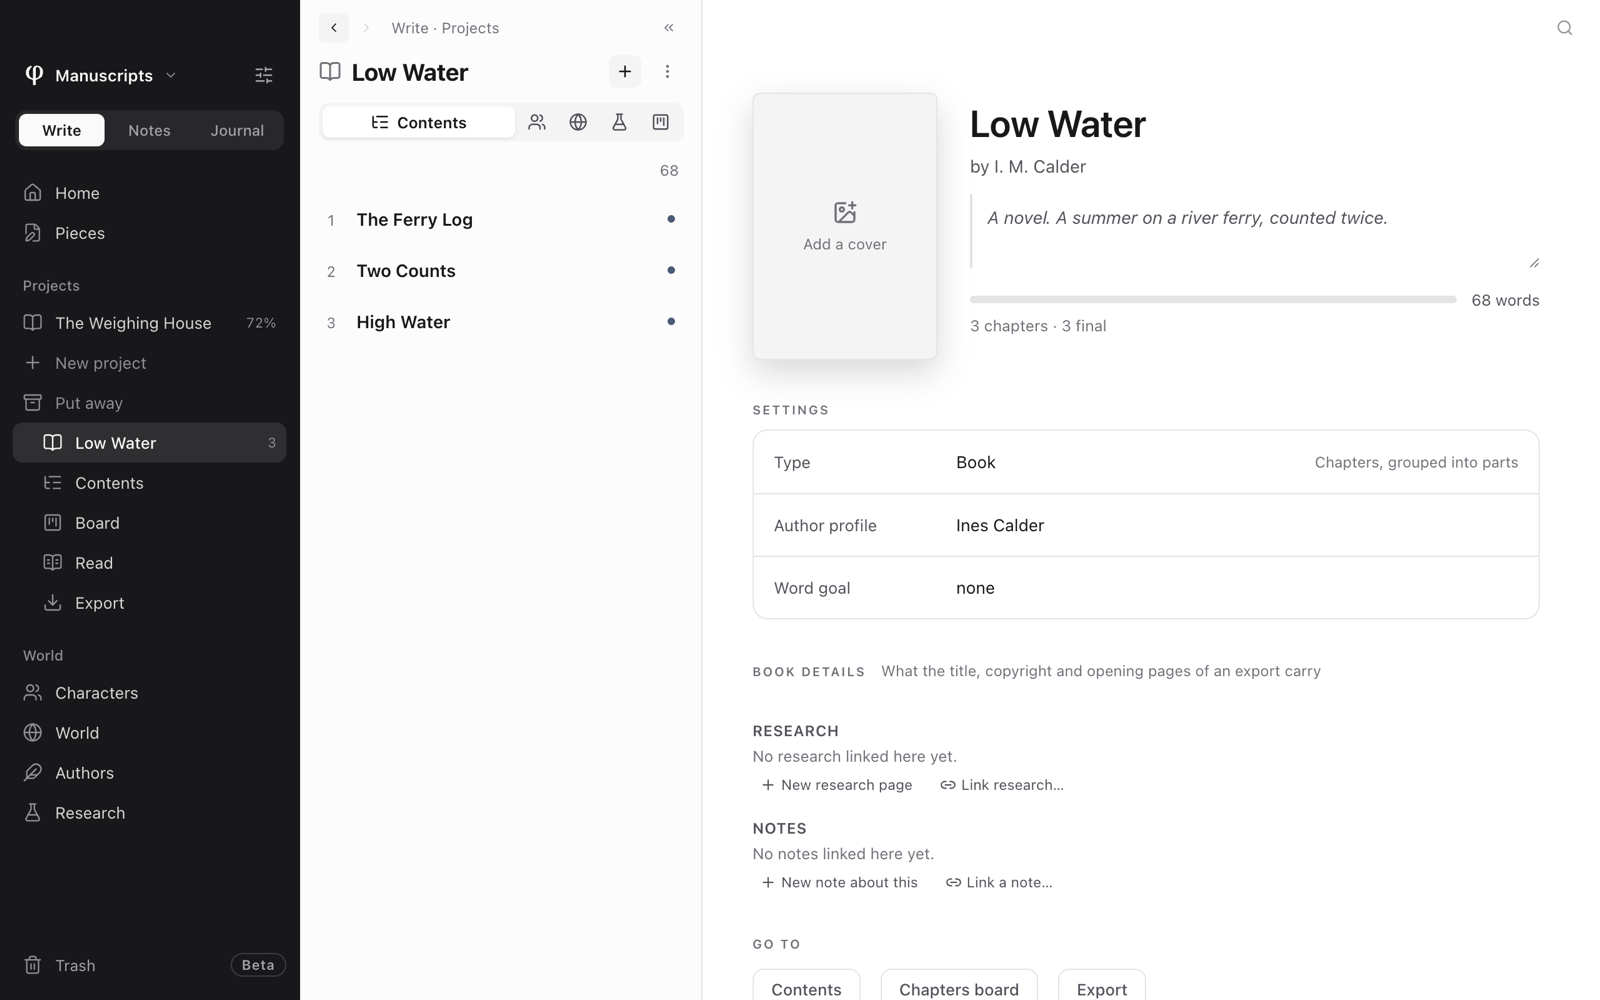Viewport: 1600px width, 1000px height.
Task: Switch to the Notes tab
Action: (x=149, y=130)
